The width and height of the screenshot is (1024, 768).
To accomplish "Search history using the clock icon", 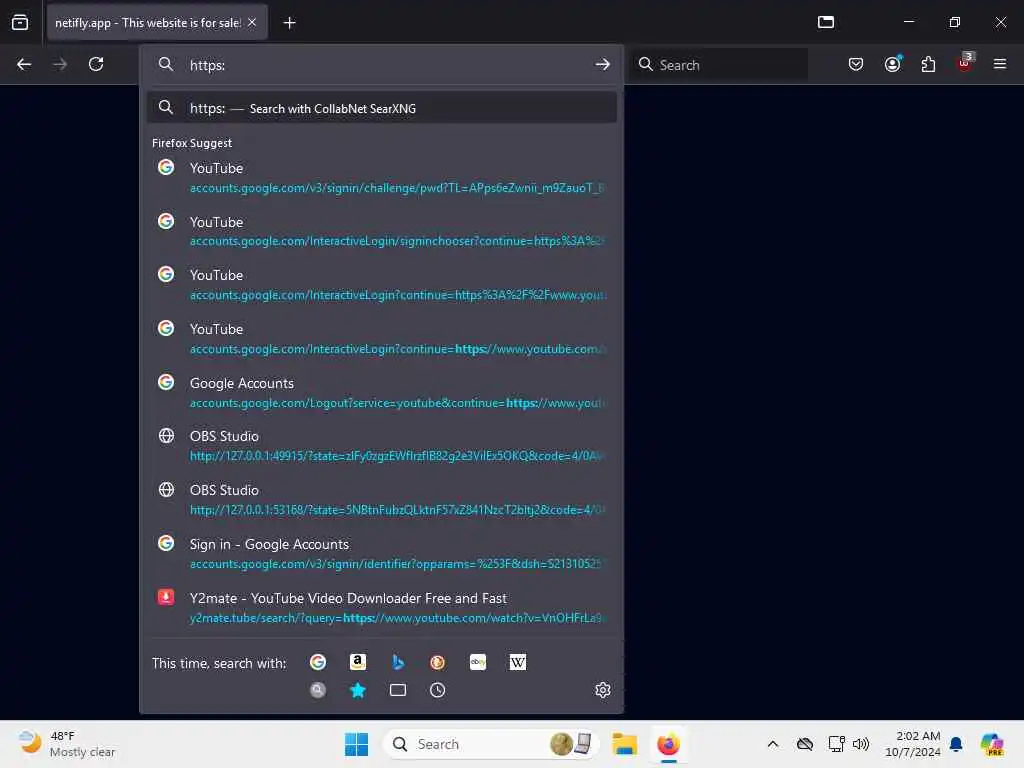I will coord(438,690).
